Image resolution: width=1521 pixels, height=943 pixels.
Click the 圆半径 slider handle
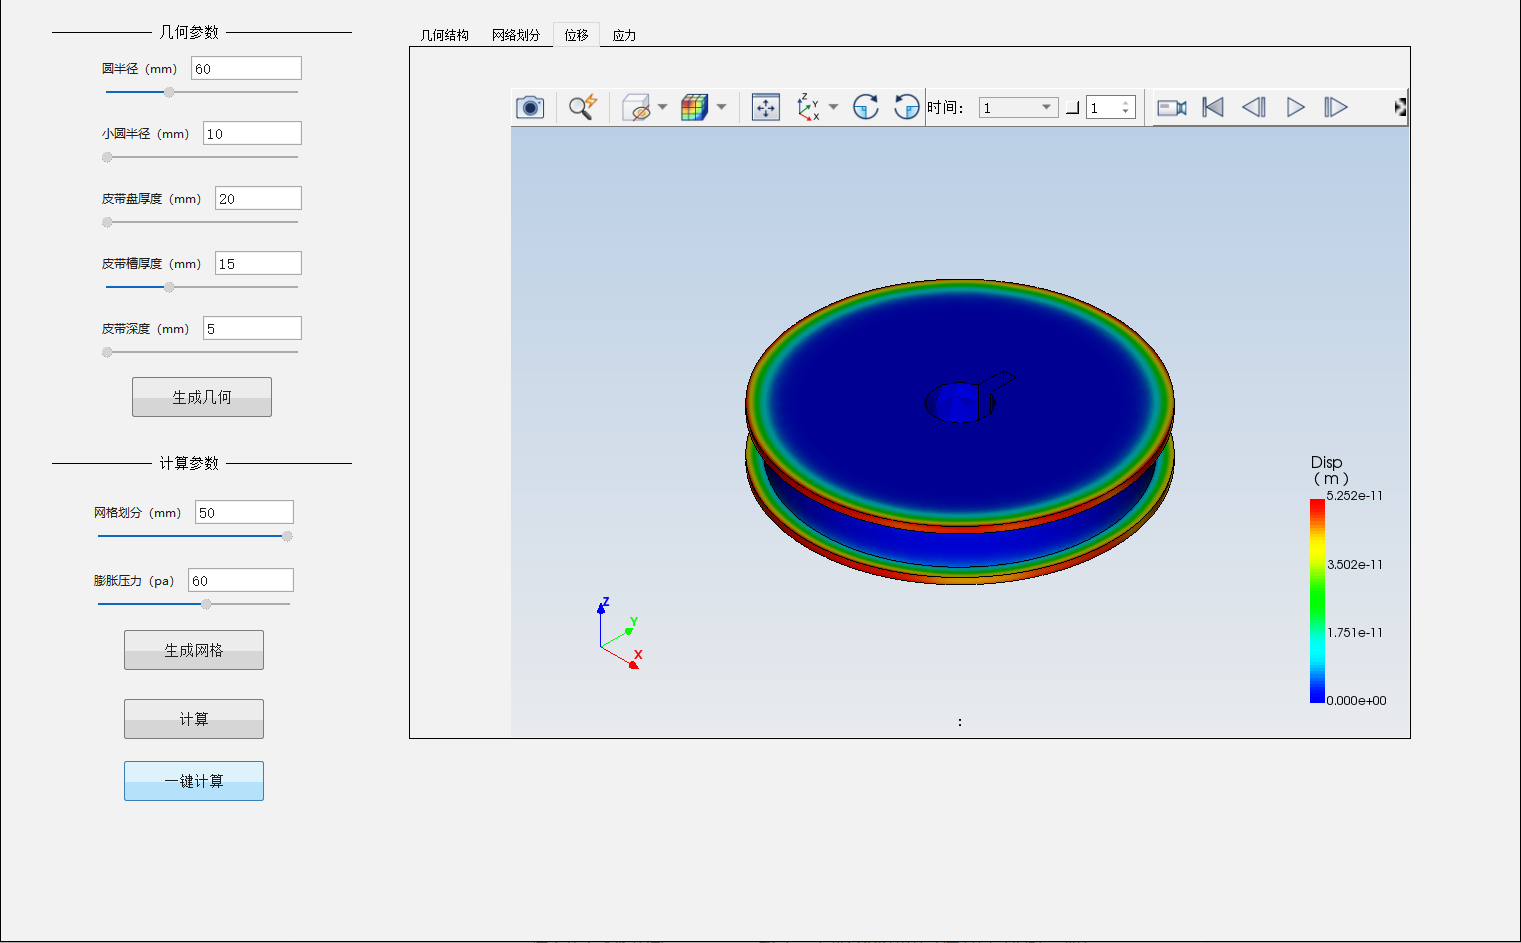point(169,92)
